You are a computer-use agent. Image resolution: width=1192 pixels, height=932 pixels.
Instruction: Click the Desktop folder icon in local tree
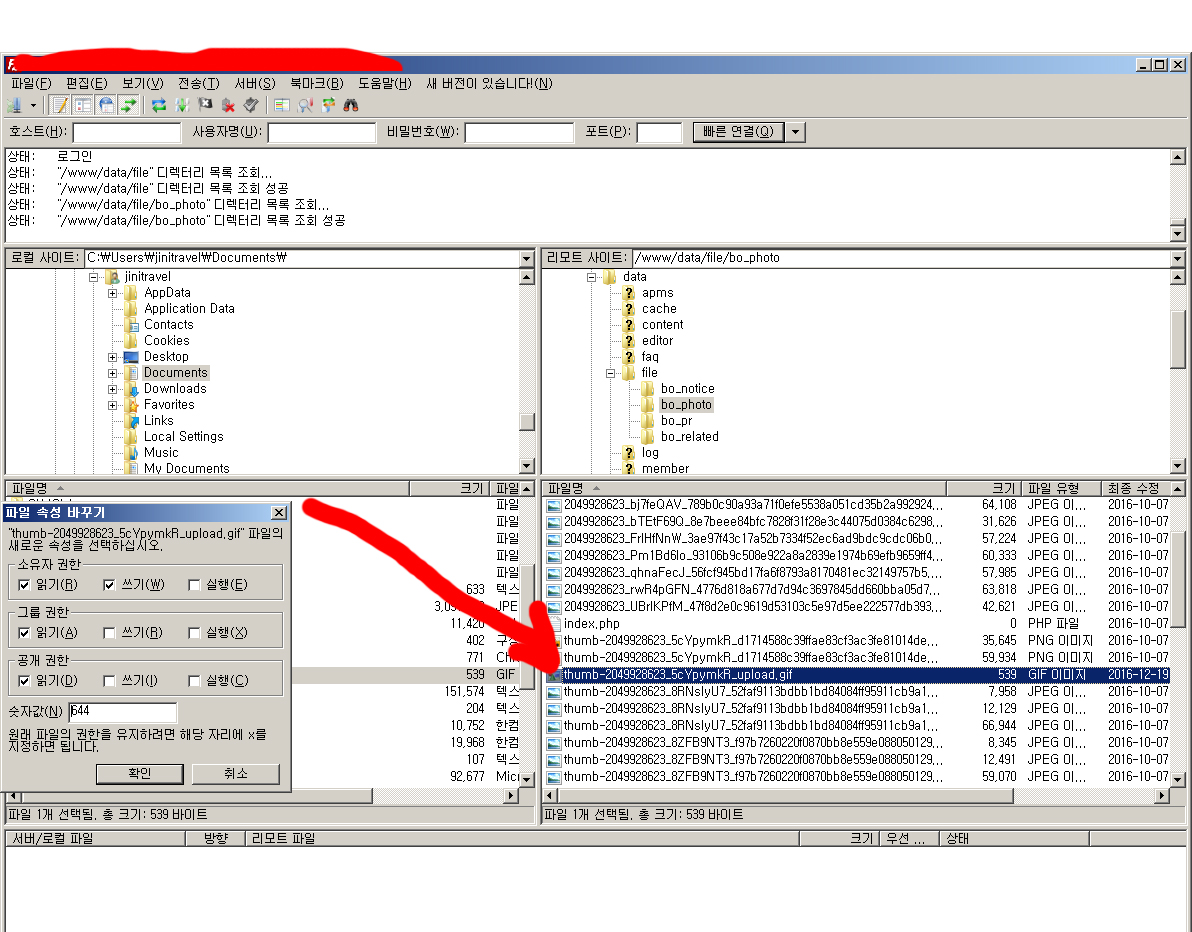point(131,357)
